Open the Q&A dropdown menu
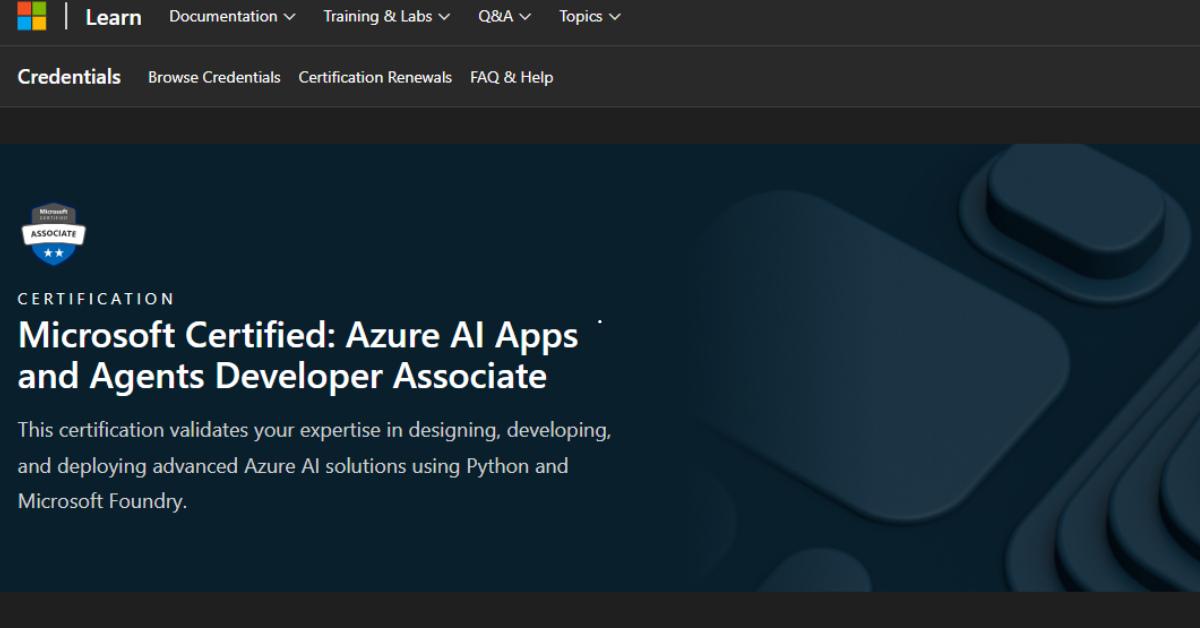 click(x=504, y=16)
